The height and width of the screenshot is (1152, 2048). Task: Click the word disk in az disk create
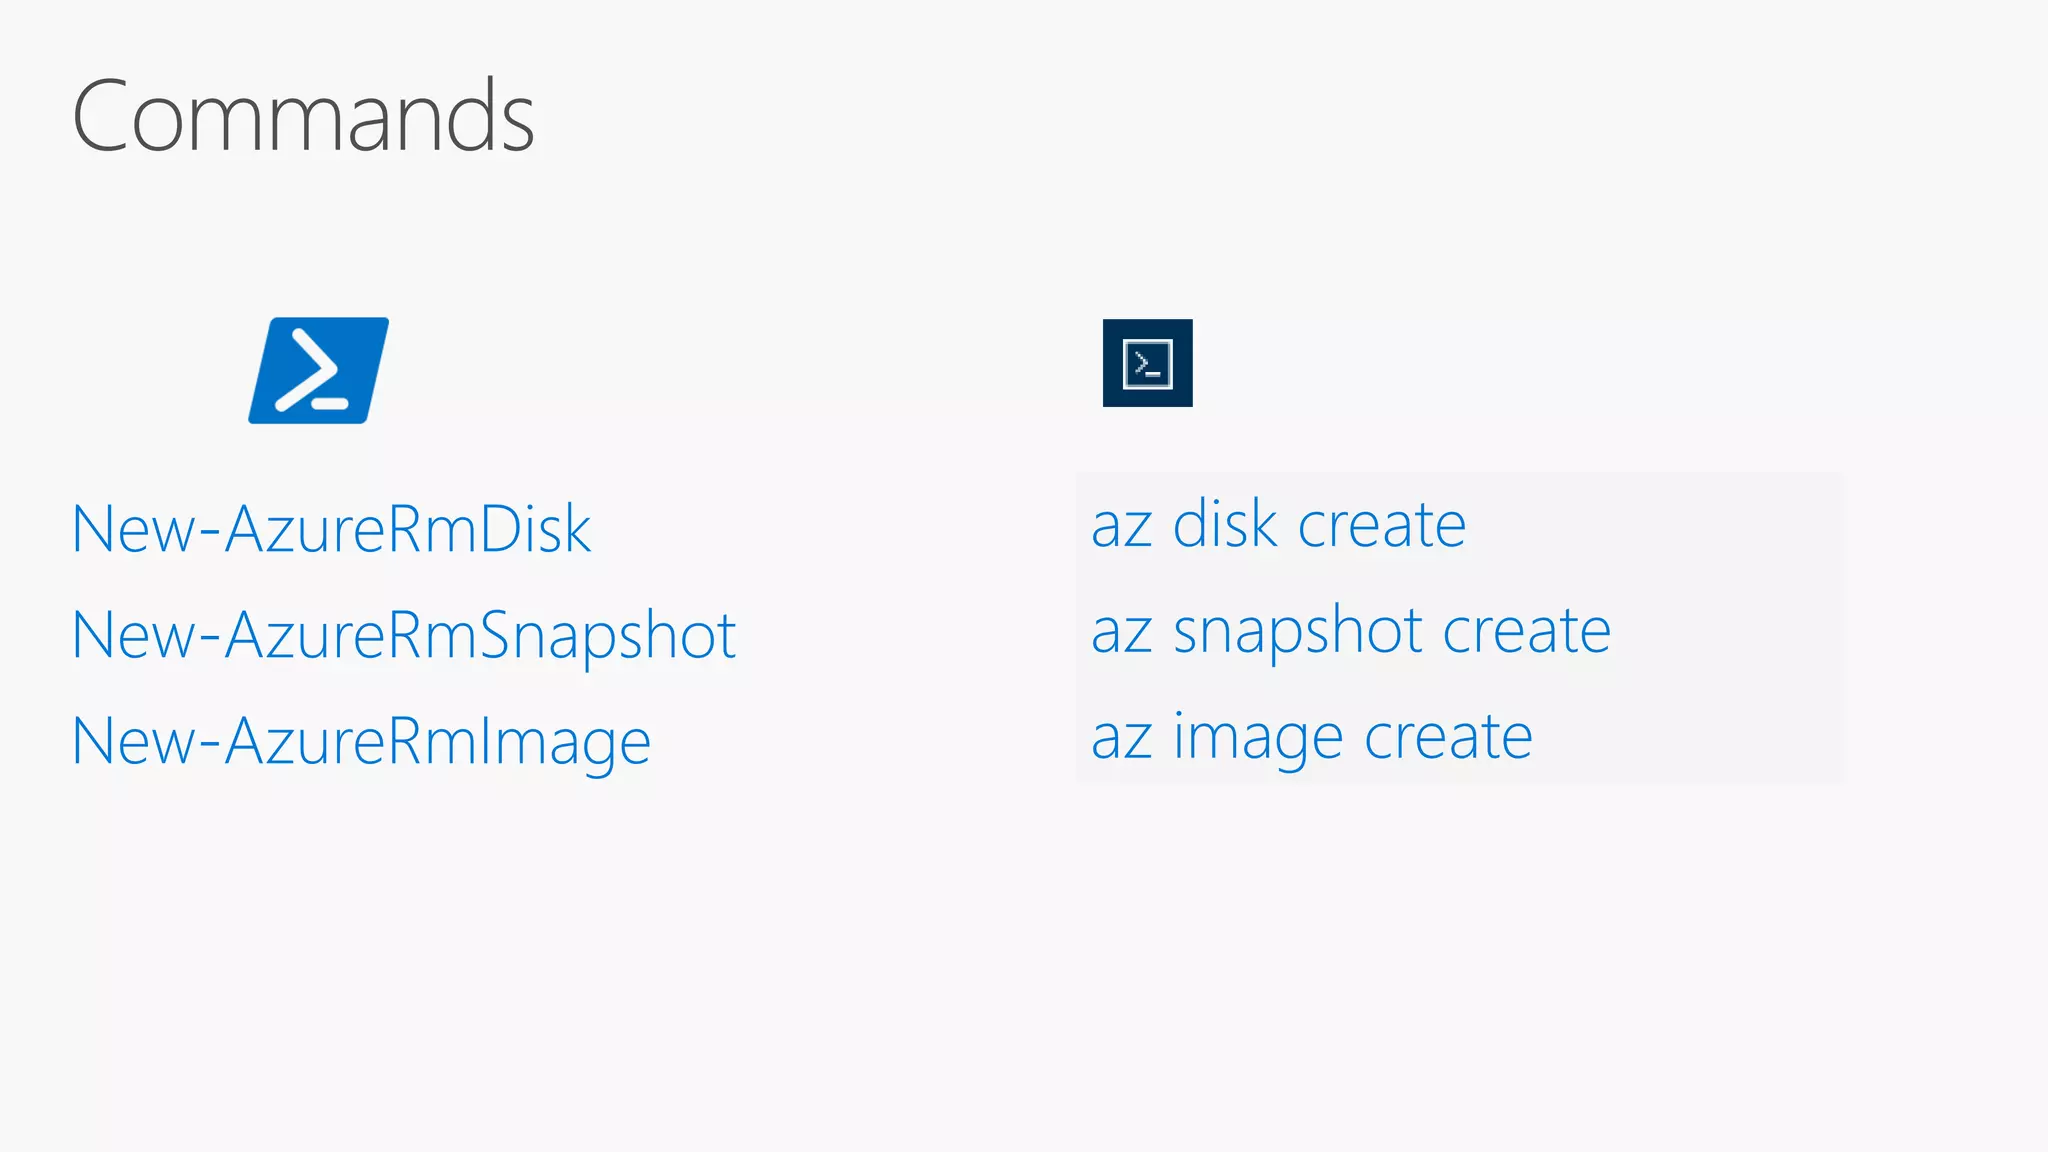(1224, 525)
